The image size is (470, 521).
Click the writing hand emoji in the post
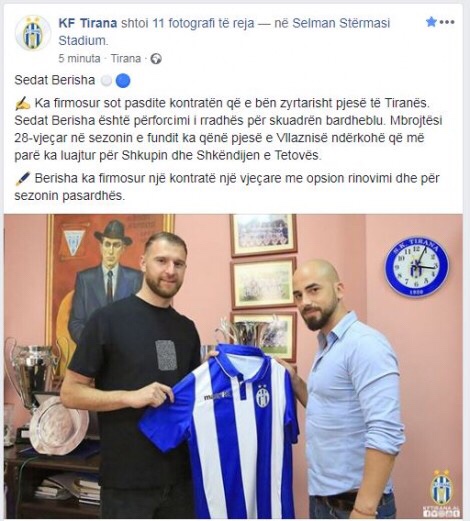(23, 104)
